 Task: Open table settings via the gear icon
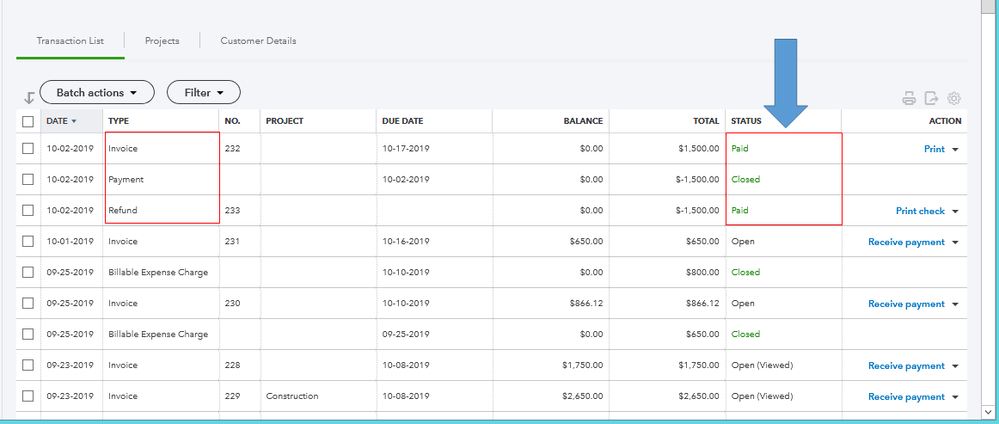coord(955,98)
